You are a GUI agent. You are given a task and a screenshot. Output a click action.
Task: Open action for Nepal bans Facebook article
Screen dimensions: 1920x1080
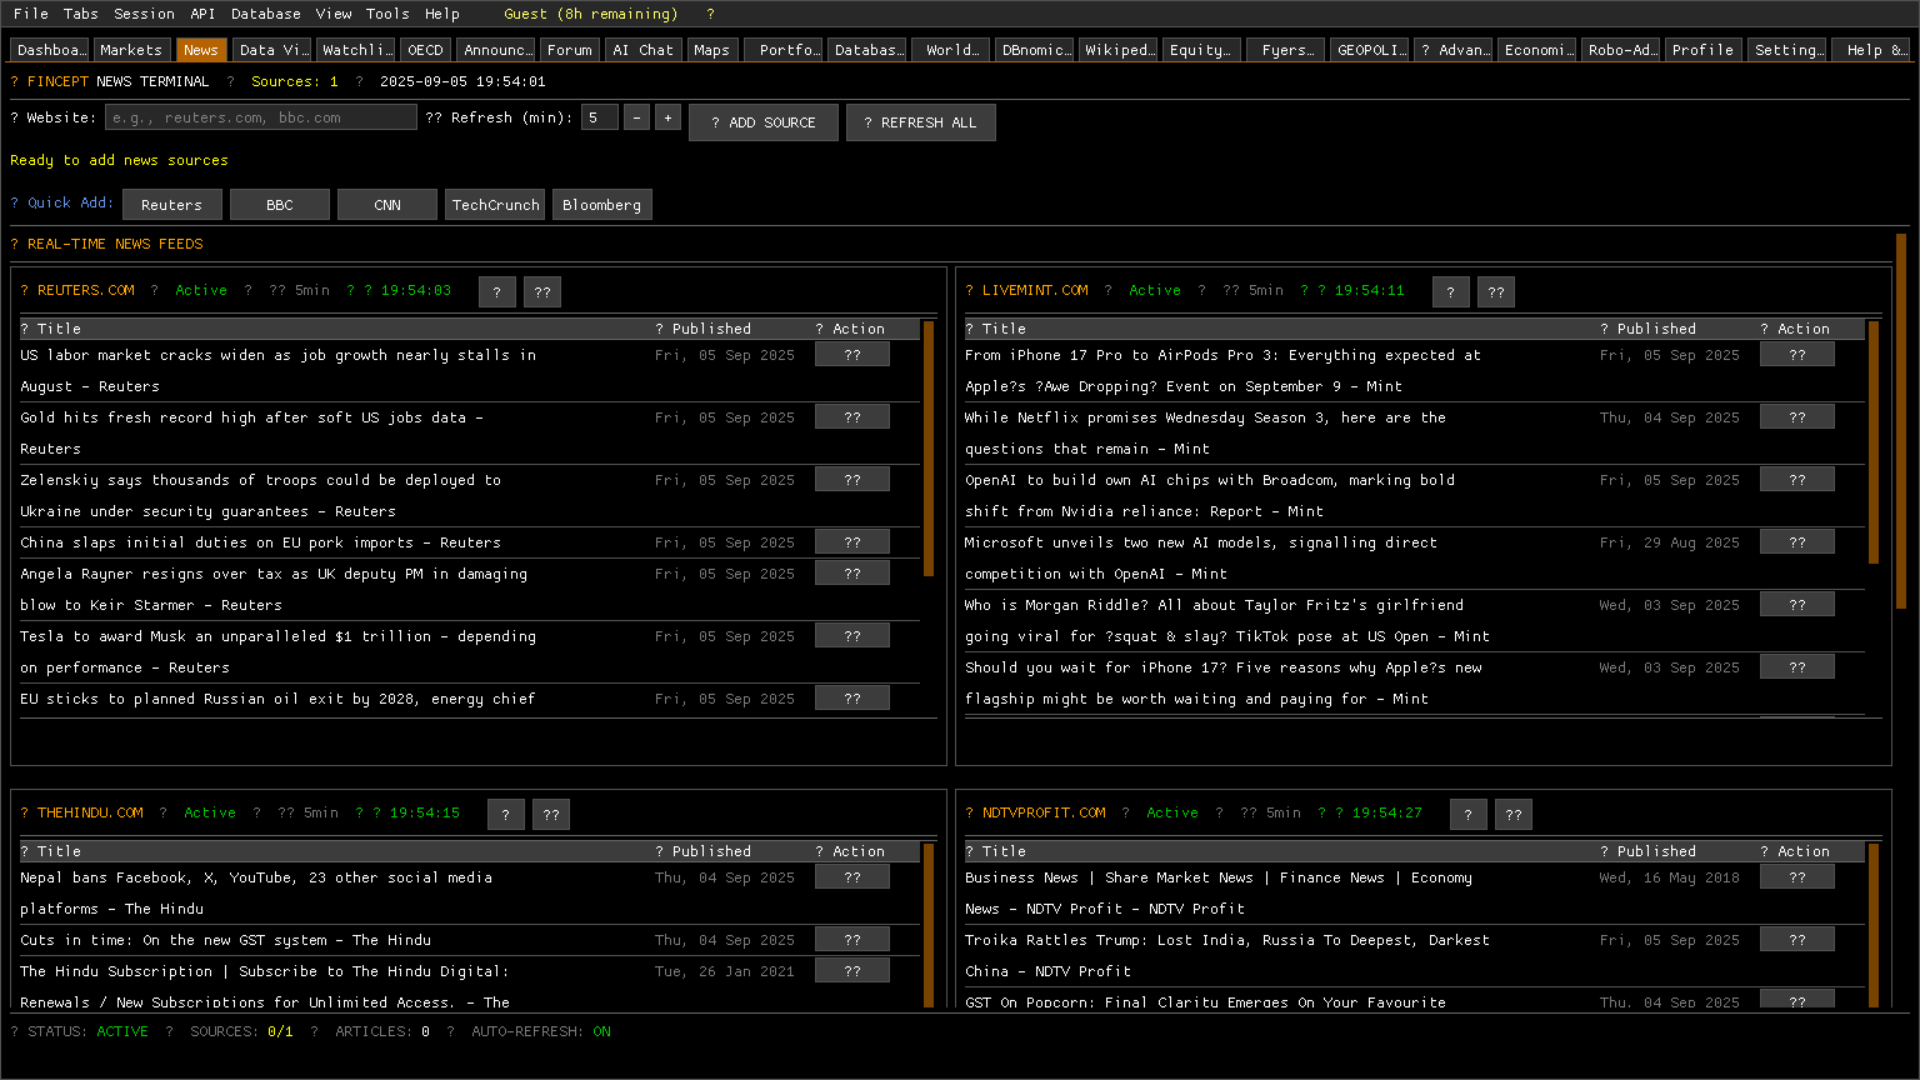click(851, 877)
